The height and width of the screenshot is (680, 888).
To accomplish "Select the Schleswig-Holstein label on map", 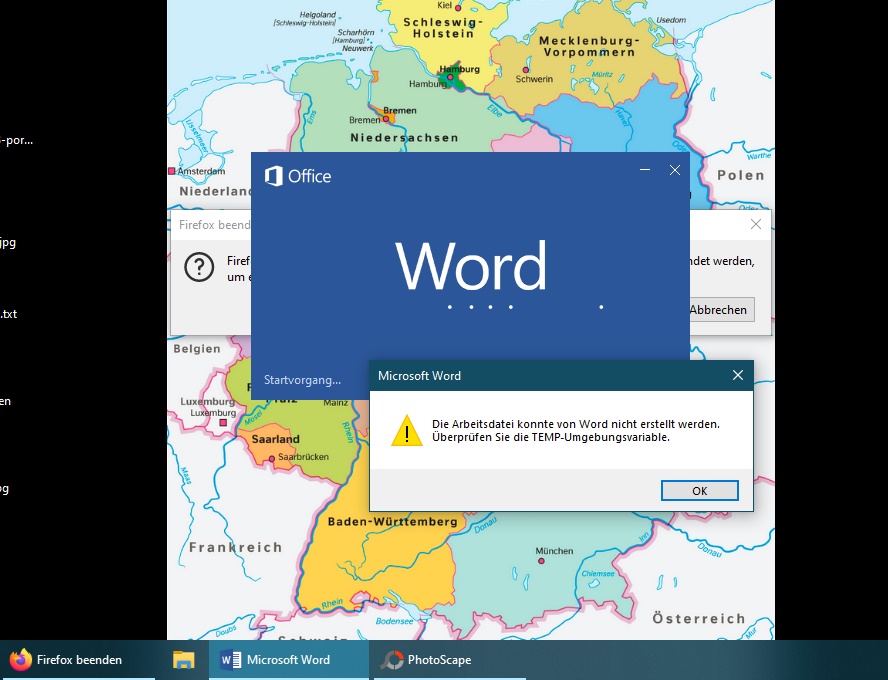I will 443,28.
